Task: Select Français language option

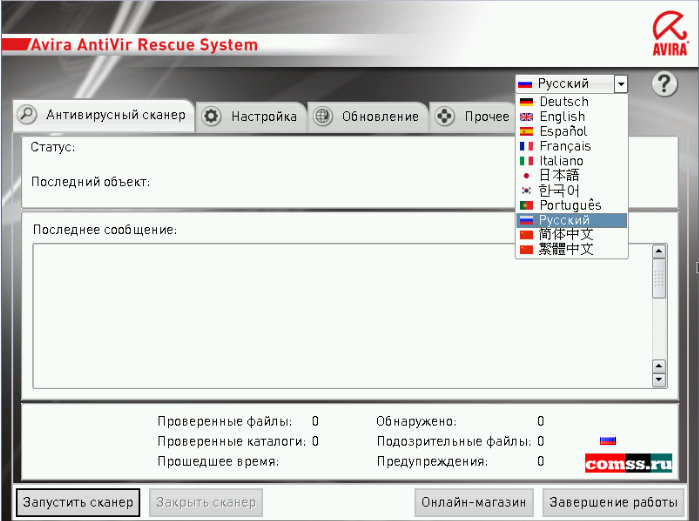Action: pos(572,146)
